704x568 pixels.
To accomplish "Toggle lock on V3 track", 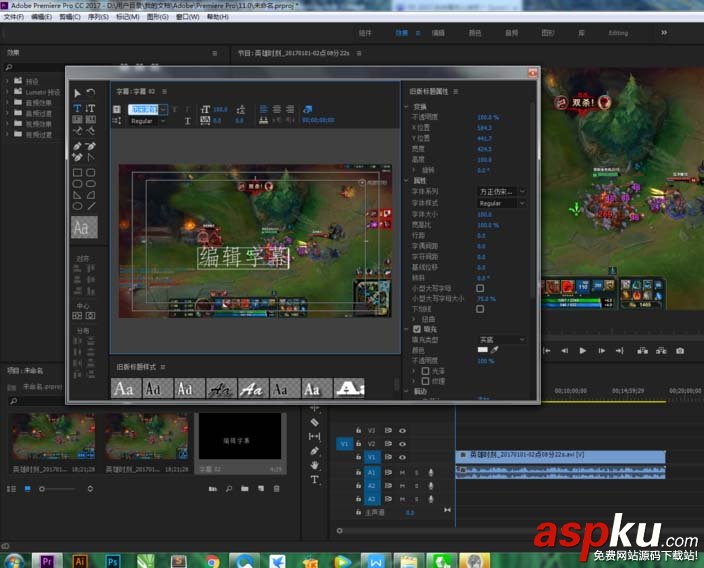I will 358,431.
